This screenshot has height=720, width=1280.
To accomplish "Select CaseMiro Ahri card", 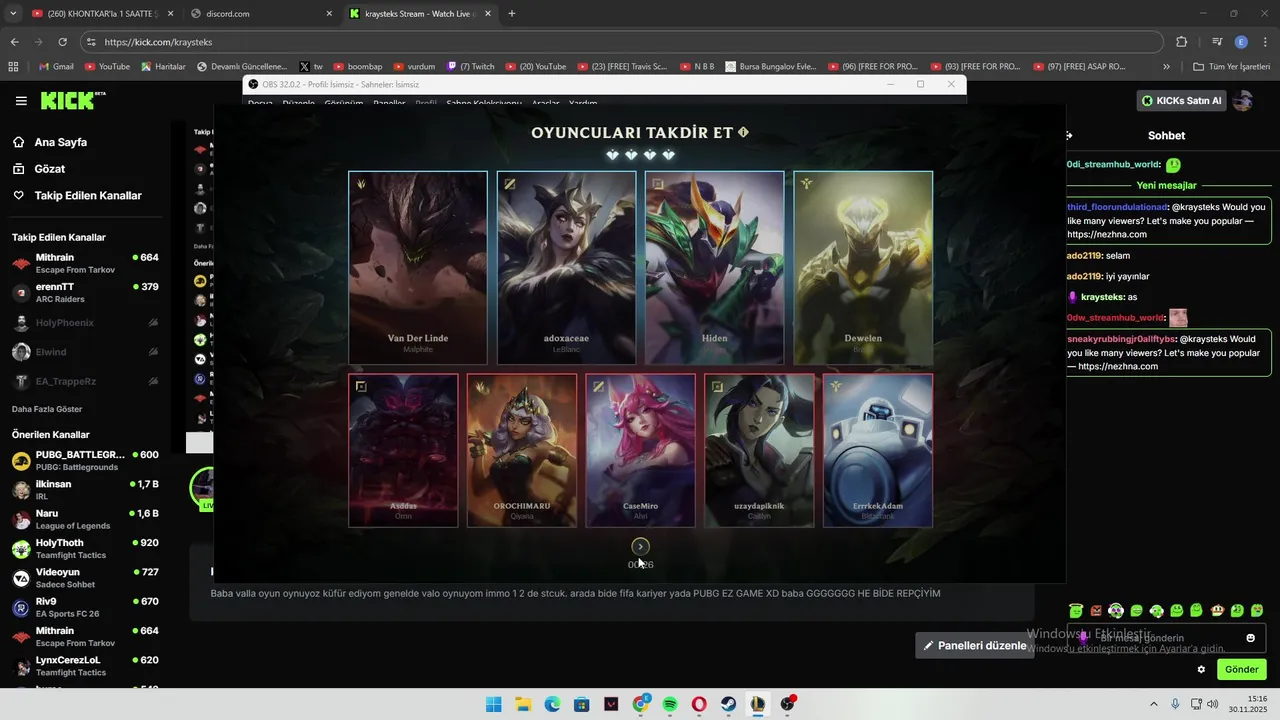I will (x=640, y=450).
